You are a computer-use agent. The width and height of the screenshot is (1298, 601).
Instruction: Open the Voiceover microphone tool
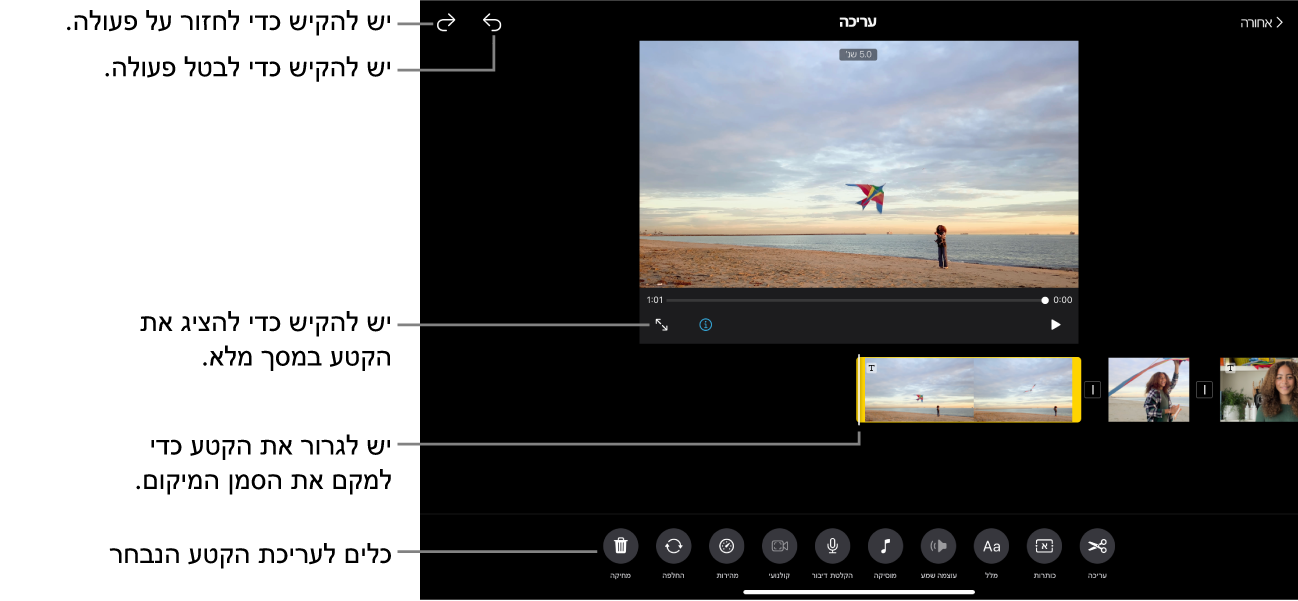tap(832, 546)
